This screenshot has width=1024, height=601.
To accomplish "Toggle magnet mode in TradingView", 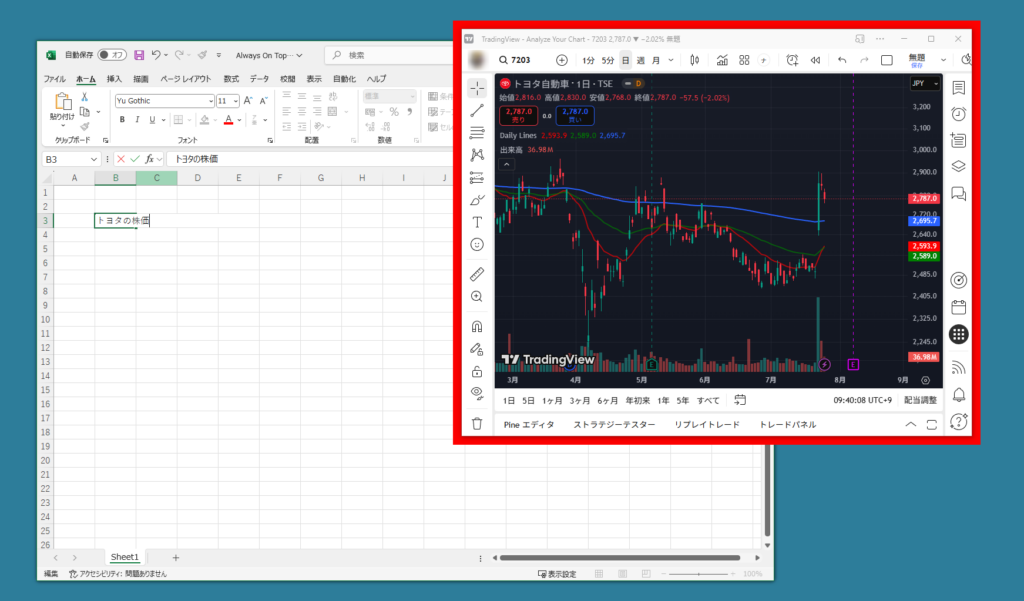I will 477,326.
